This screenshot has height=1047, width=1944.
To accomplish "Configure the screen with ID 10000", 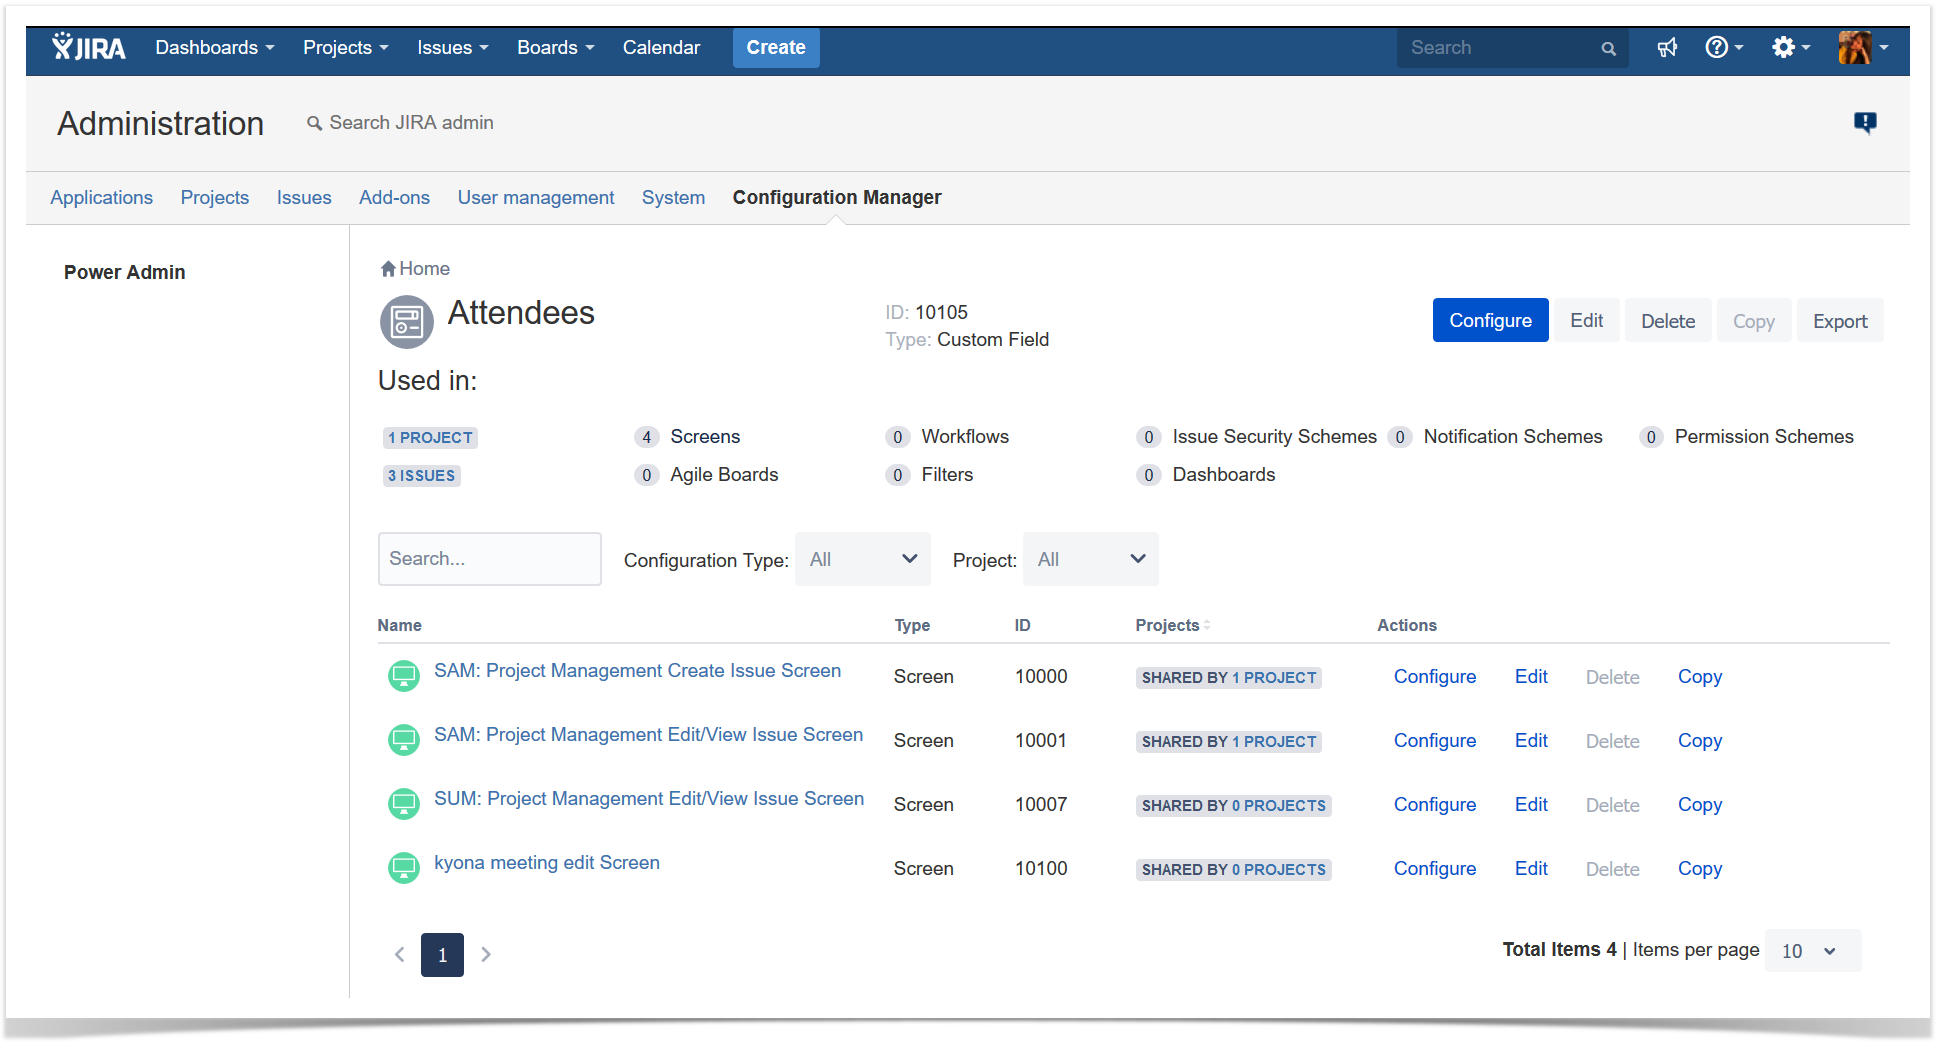I will 1435,677.
